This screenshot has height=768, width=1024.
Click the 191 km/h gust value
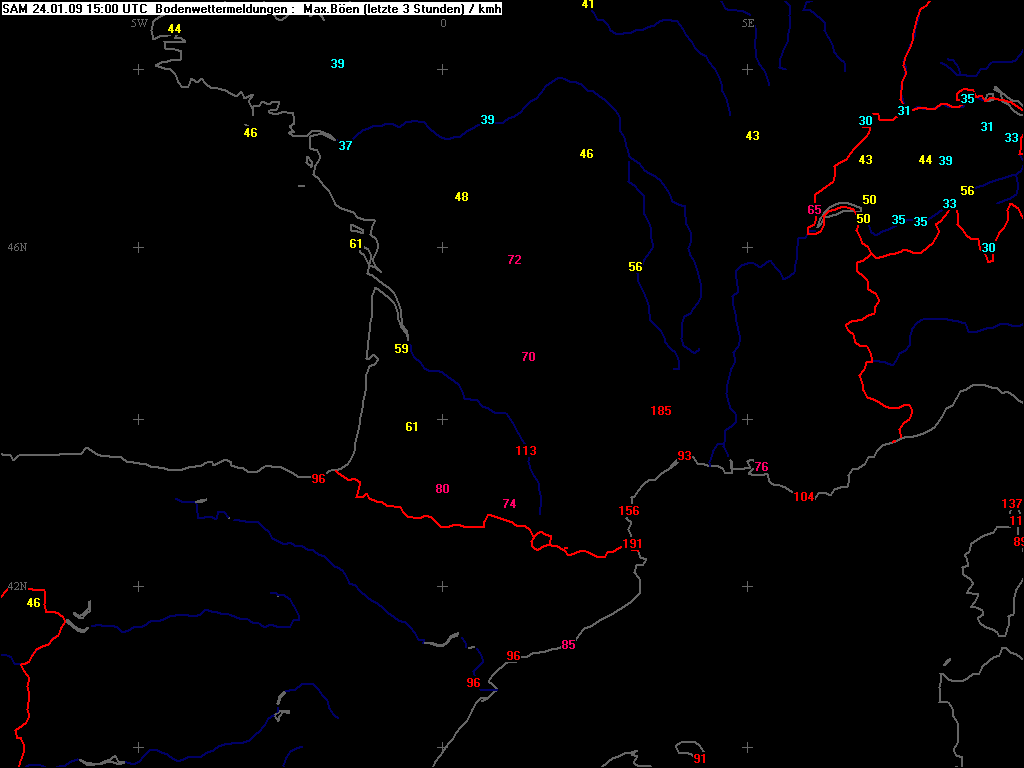tap(632, 544)
